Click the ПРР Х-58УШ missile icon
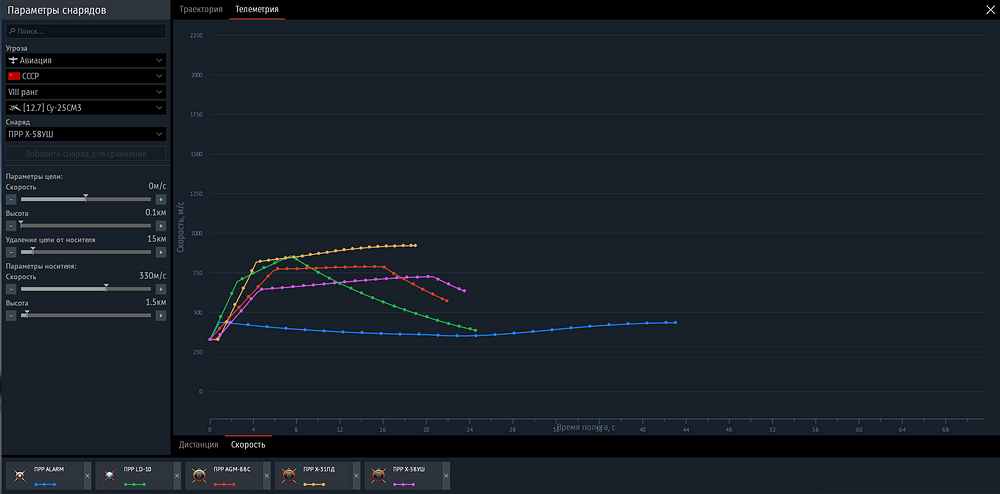 [x=379, y=476]
